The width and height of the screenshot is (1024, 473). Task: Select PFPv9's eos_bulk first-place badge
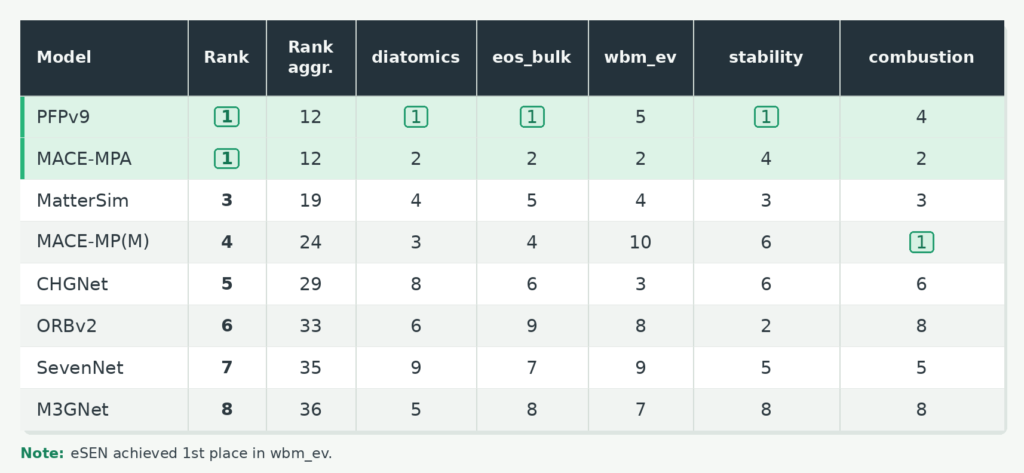click(x=532, y=117)
